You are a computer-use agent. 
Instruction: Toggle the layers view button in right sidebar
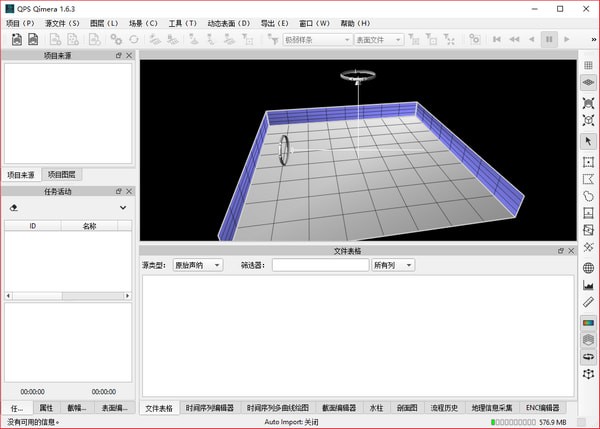[x=588, y=340]
